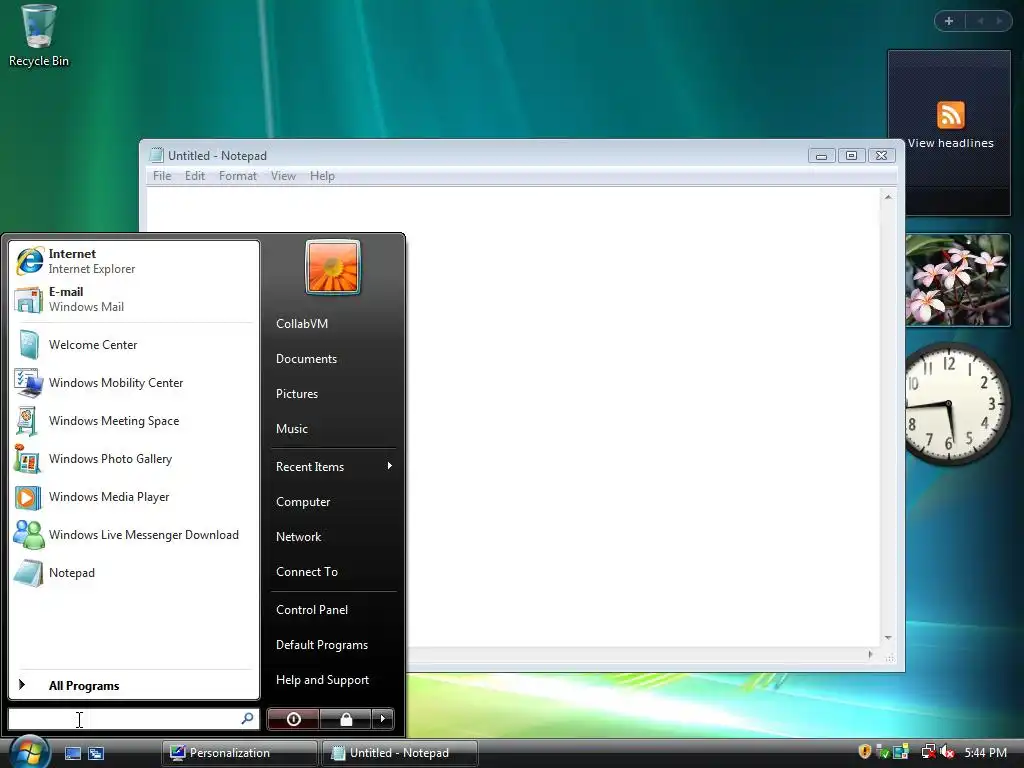Click Notepad scroll down arrow

point(888,637)
